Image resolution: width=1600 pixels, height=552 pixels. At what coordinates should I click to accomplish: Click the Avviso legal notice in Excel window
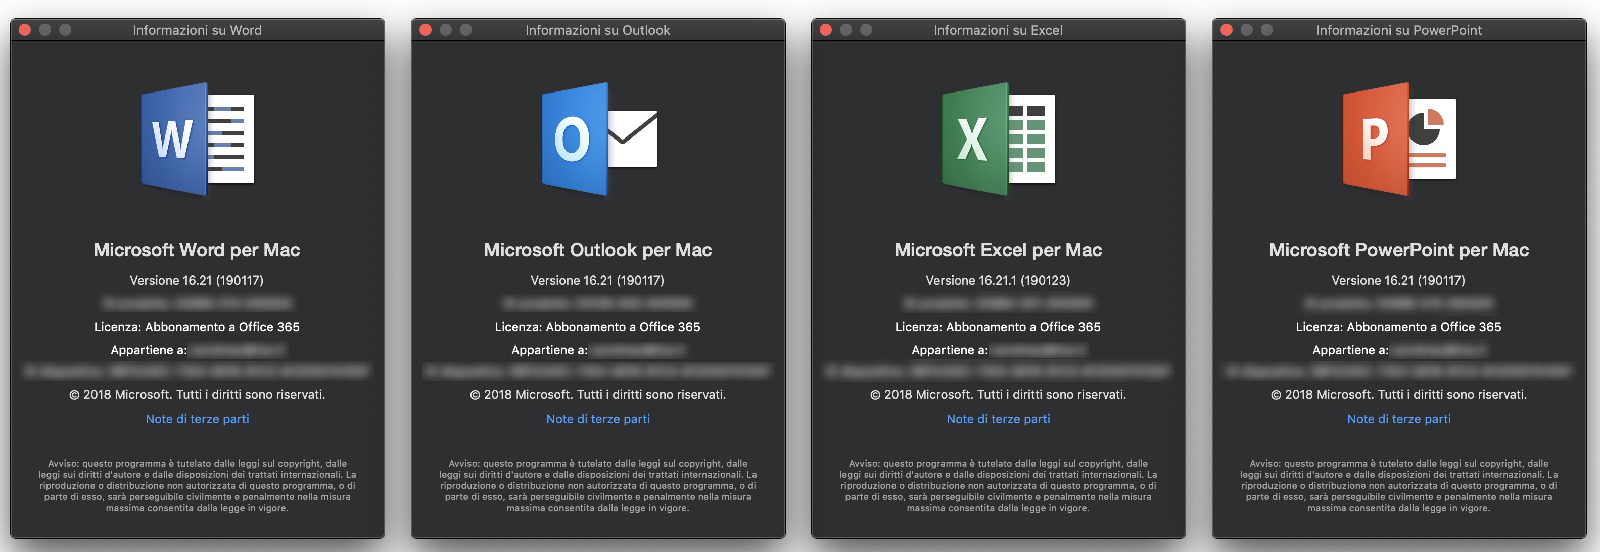pyautogui.click(x=998, y=486)
